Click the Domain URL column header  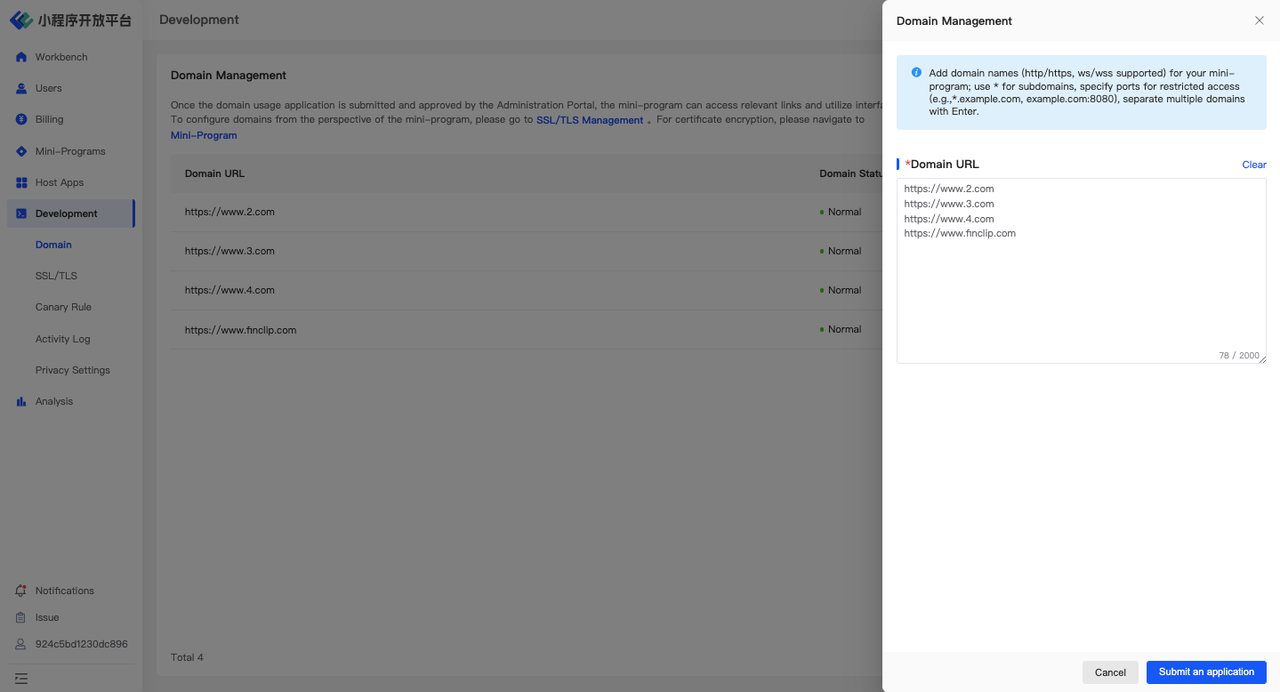click(215, 173)
